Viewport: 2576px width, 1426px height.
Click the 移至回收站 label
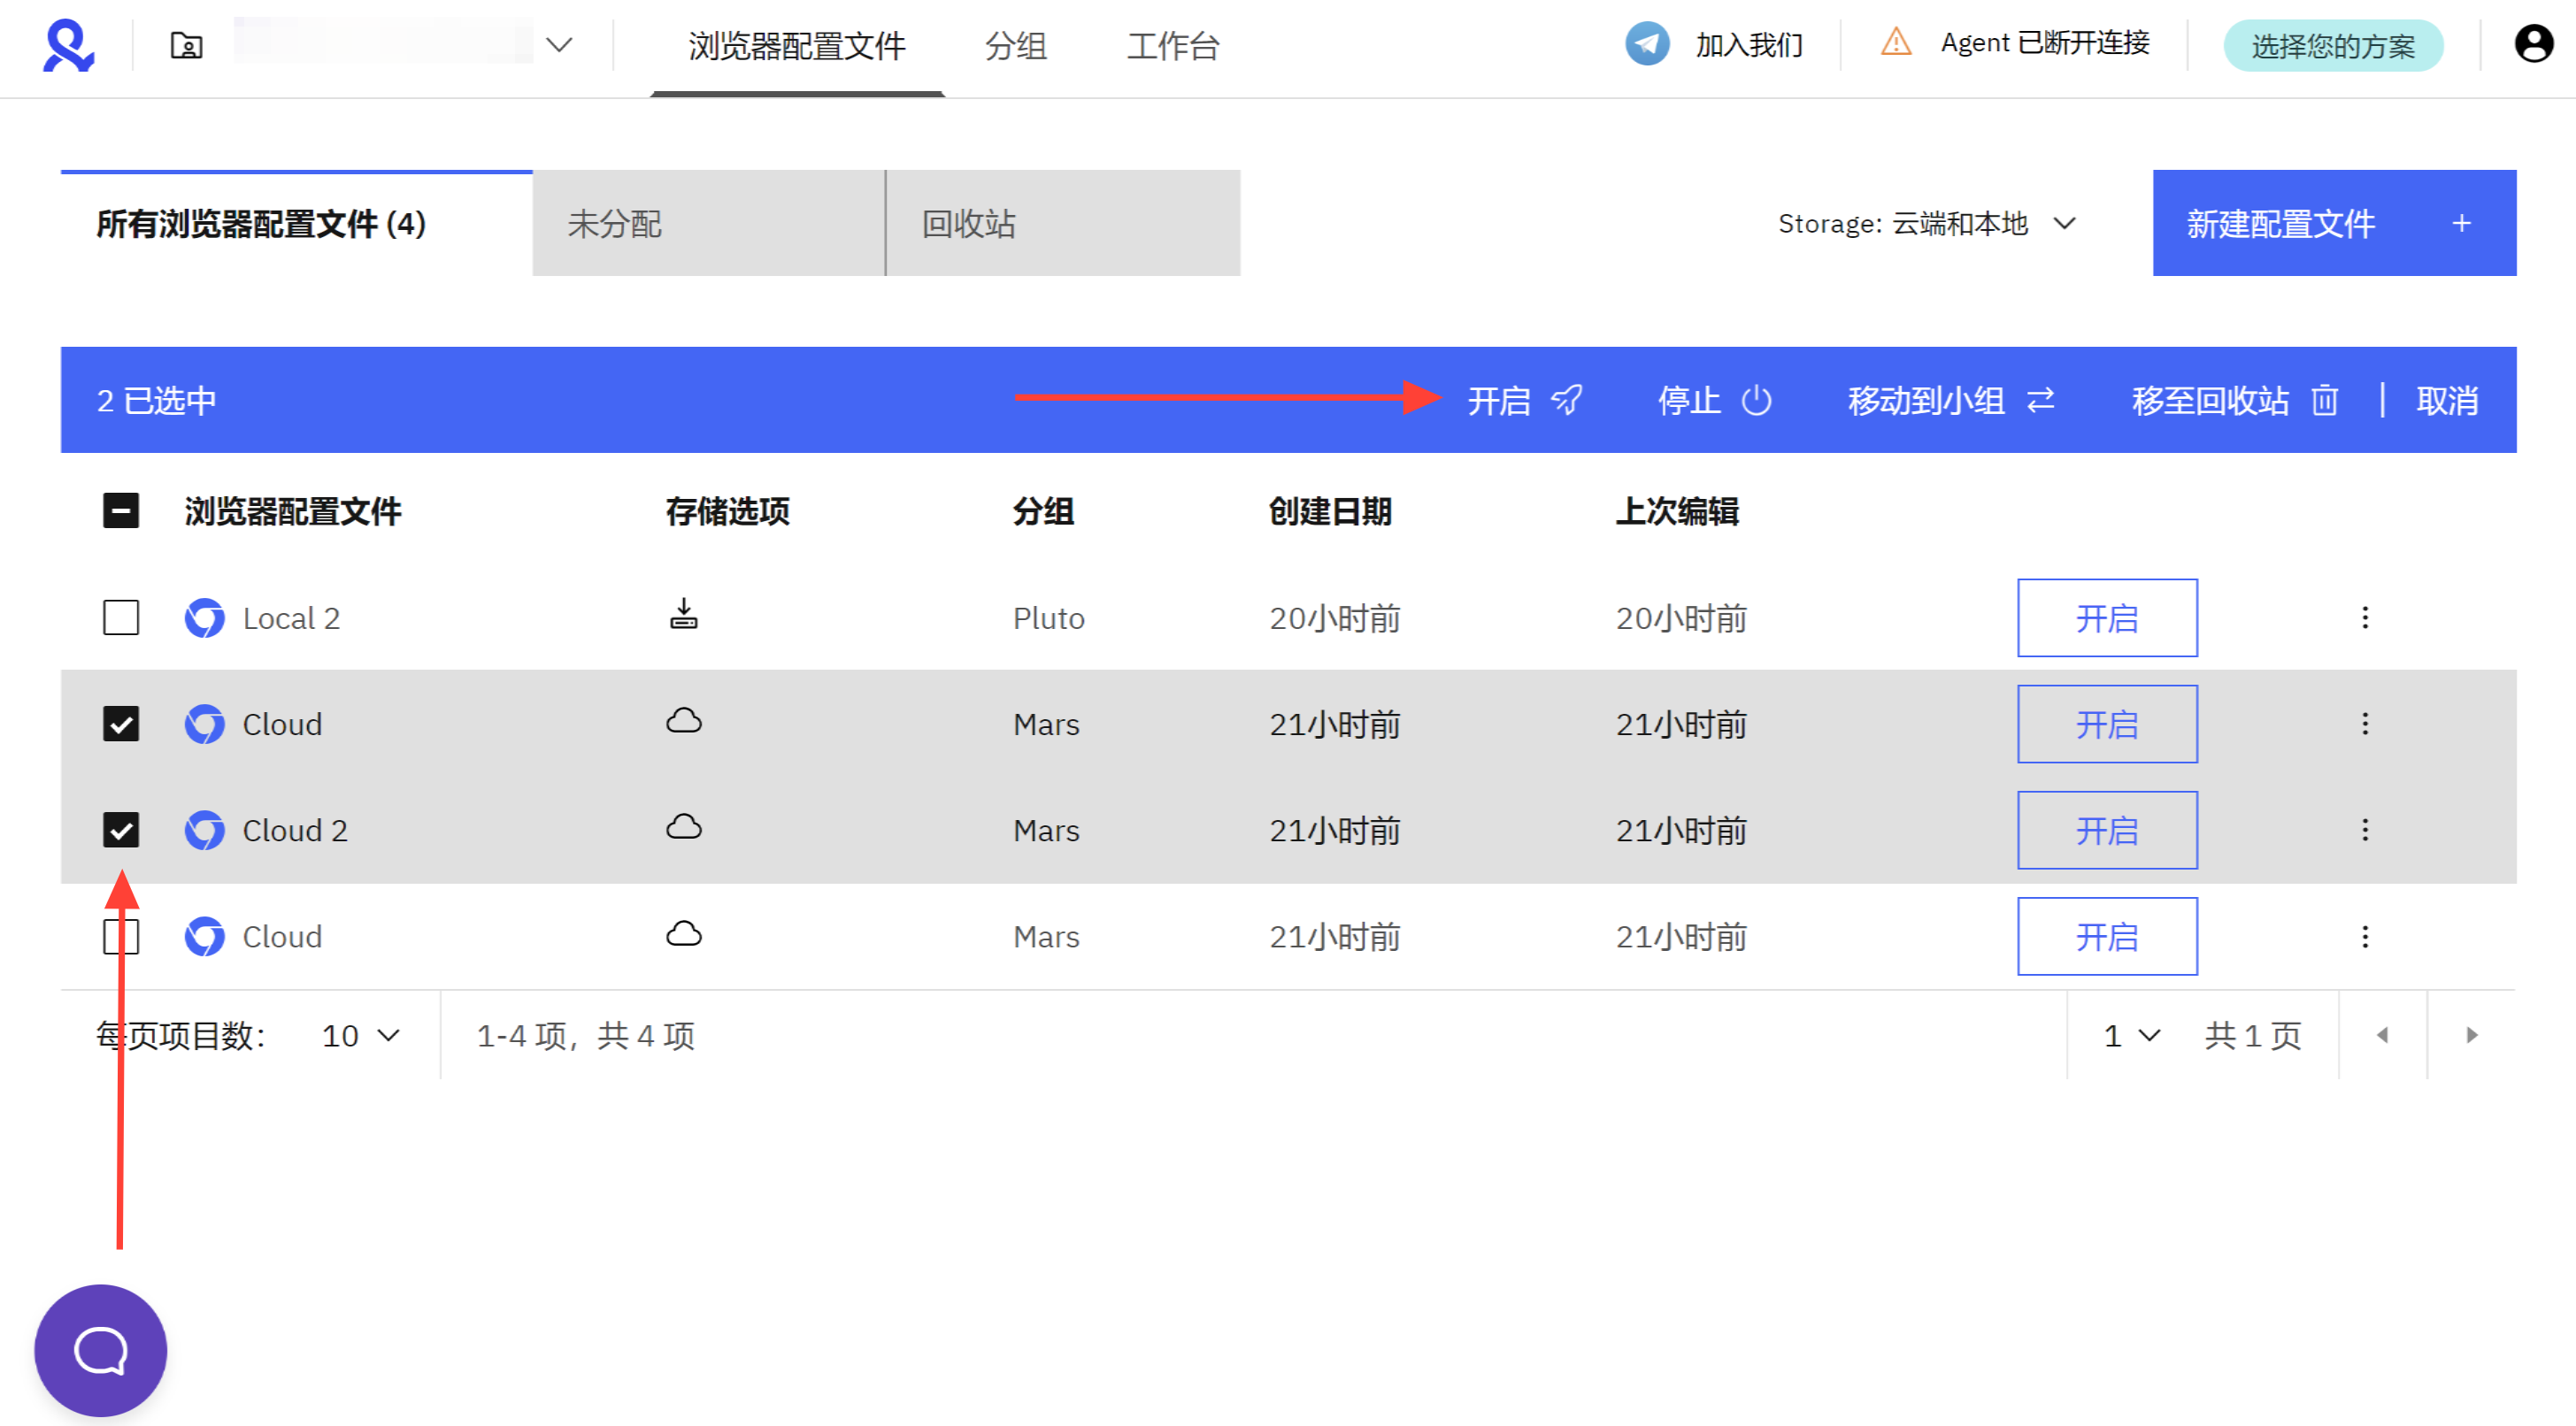[x=2210, y=401]
